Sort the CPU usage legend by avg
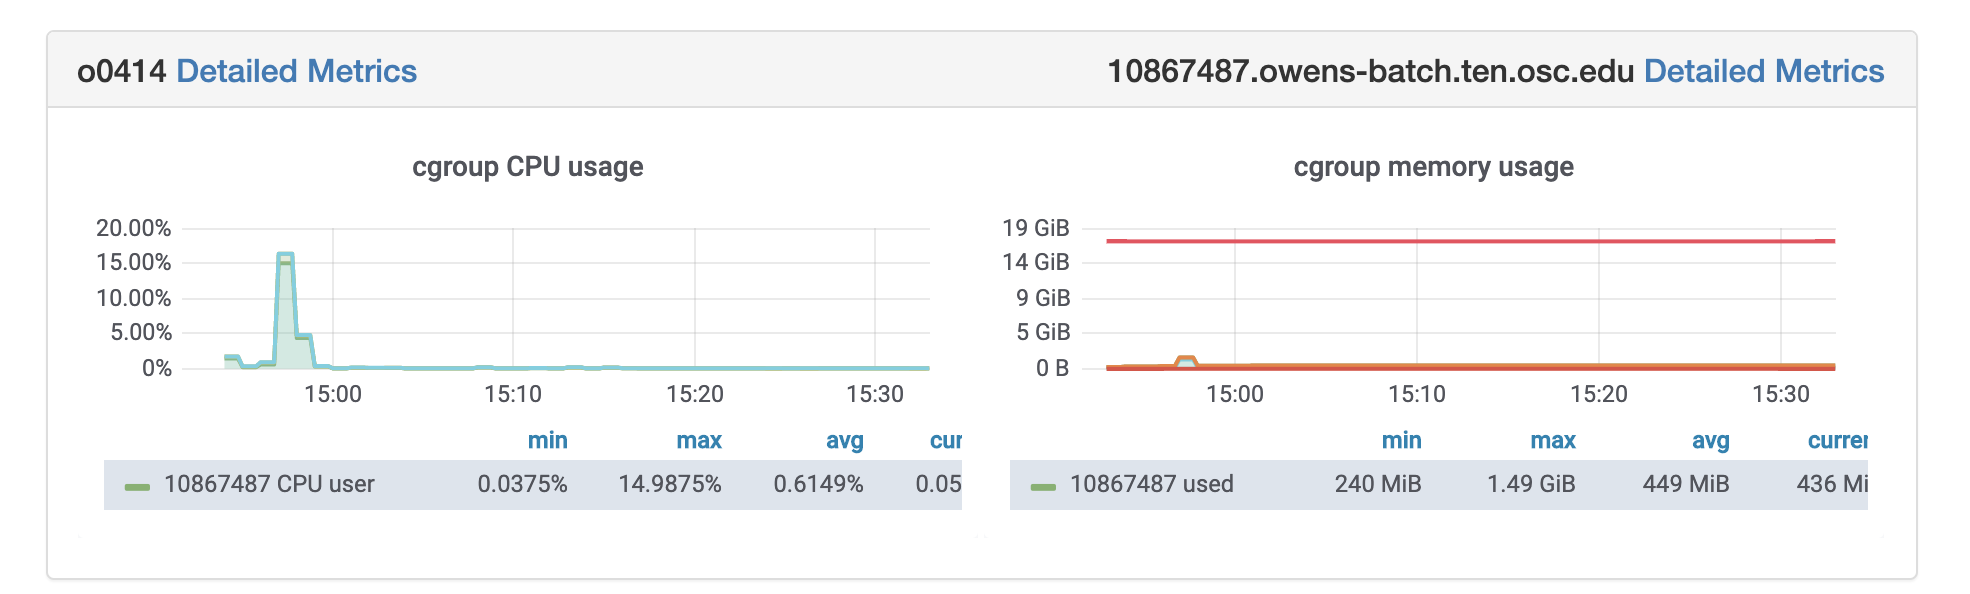 [x=844, y=440]
